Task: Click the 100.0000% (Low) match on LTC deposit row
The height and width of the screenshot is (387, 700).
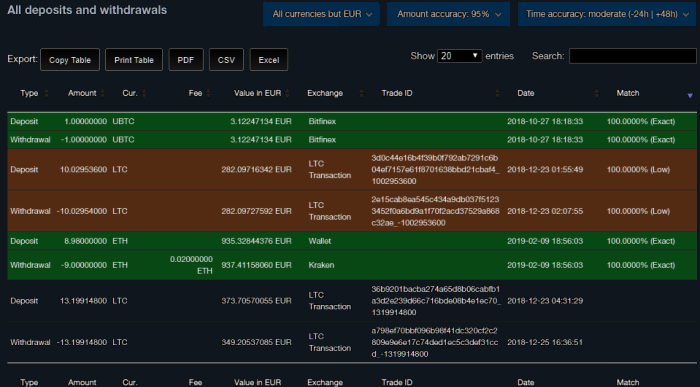Action: (x=638, y=170)
